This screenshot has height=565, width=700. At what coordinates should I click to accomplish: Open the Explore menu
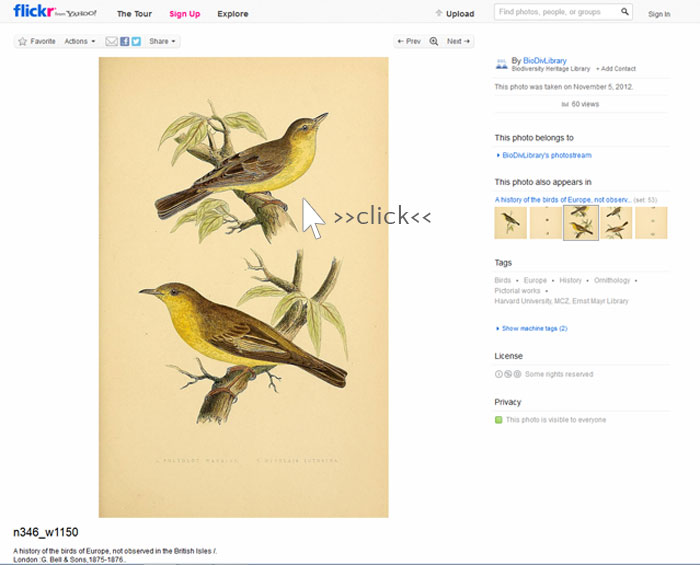point(233,14)
